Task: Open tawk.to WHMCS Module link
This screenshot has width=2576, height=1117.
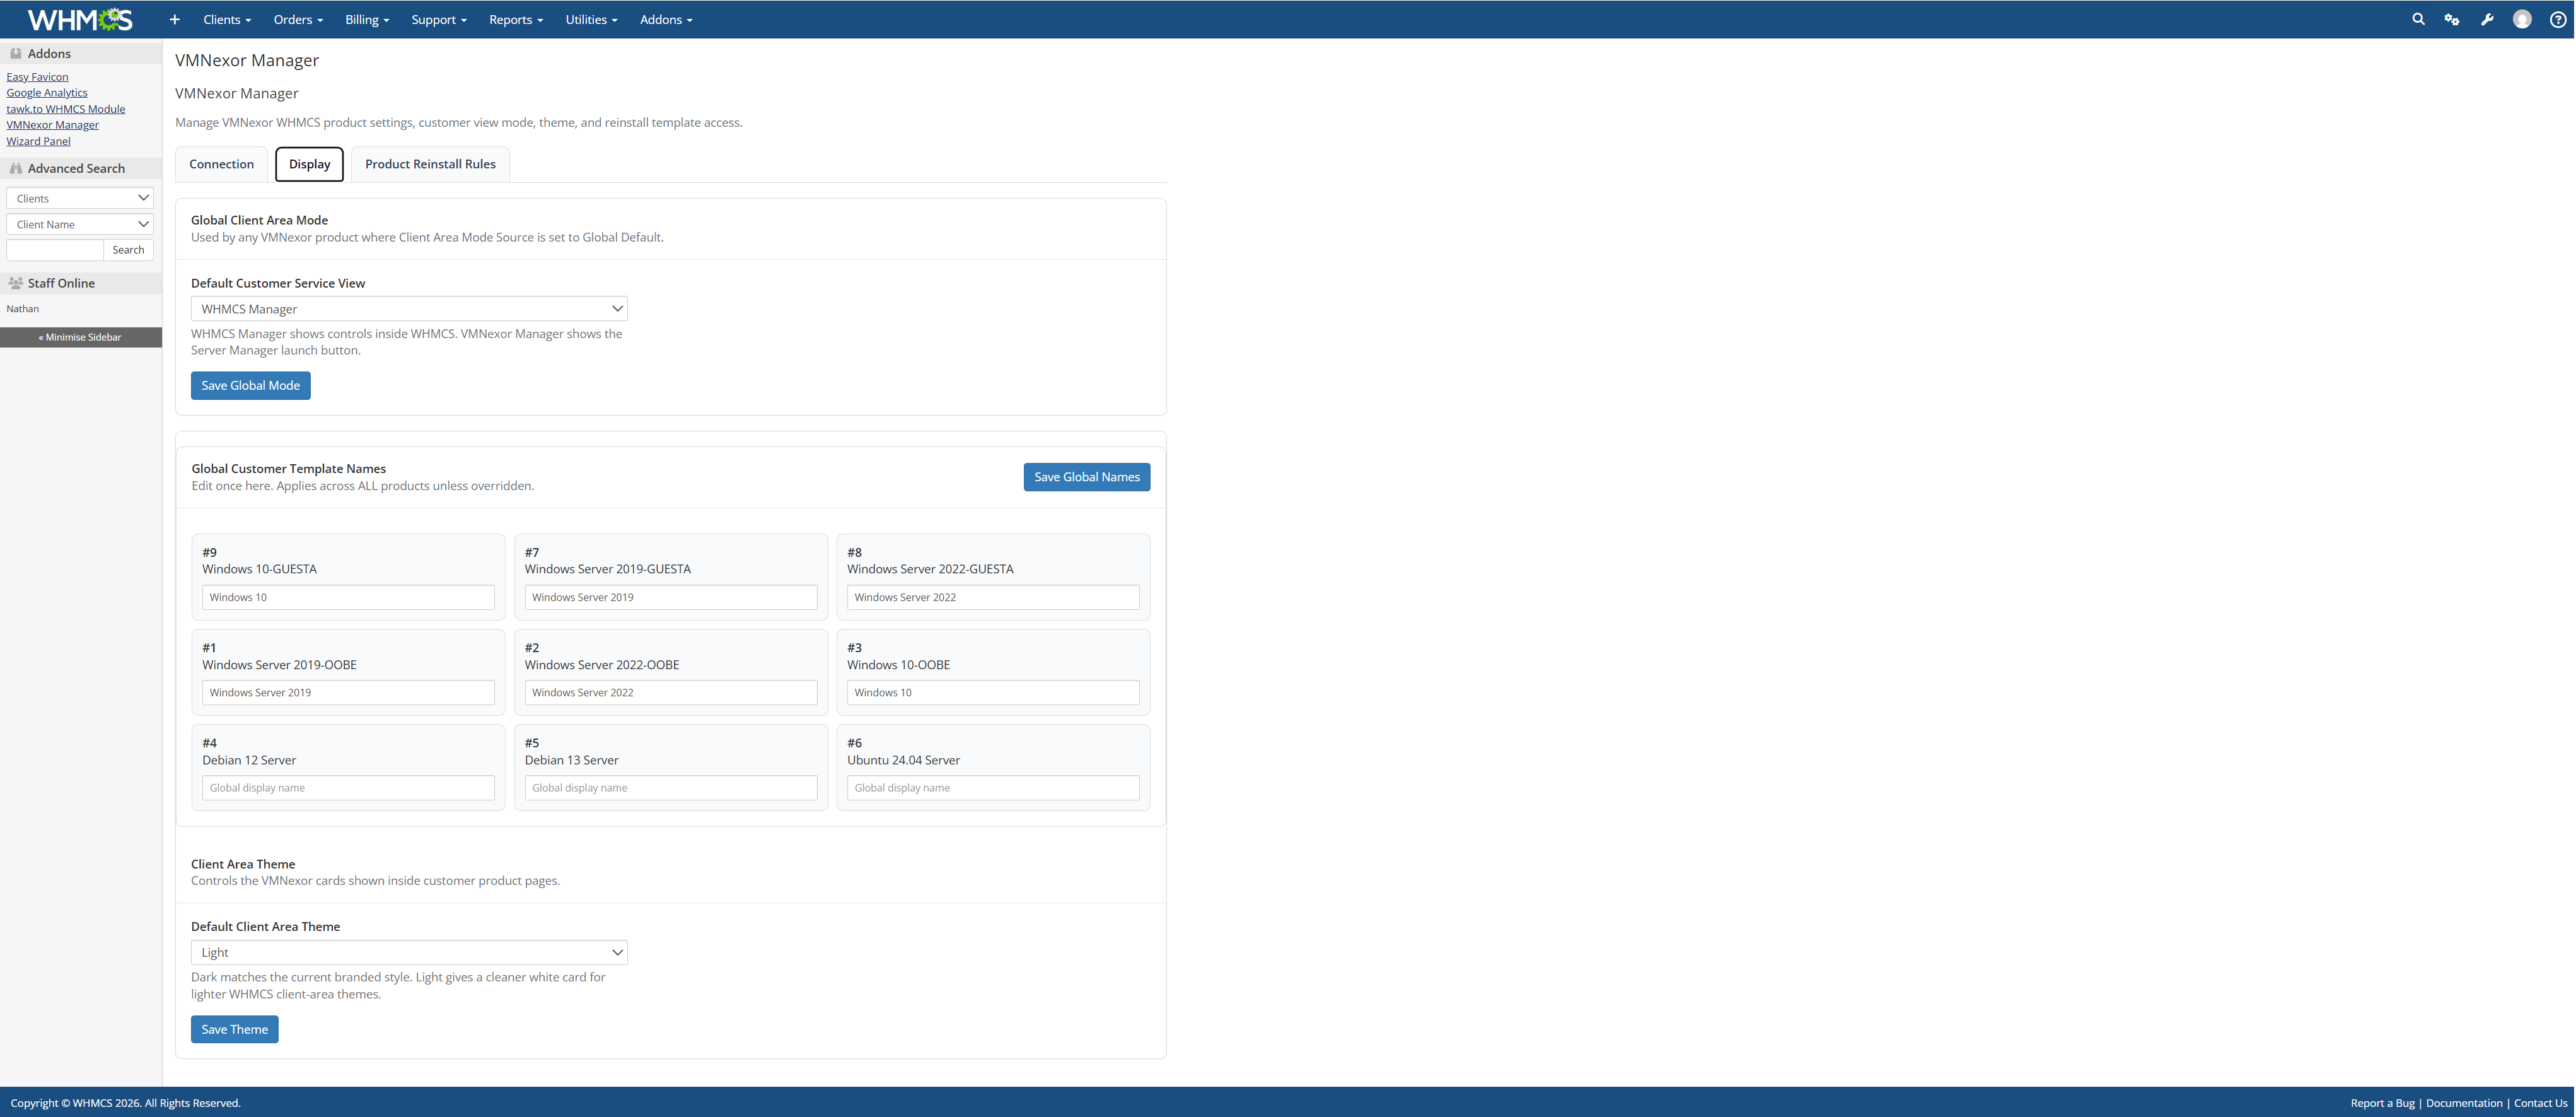Action: click(66, 109)
